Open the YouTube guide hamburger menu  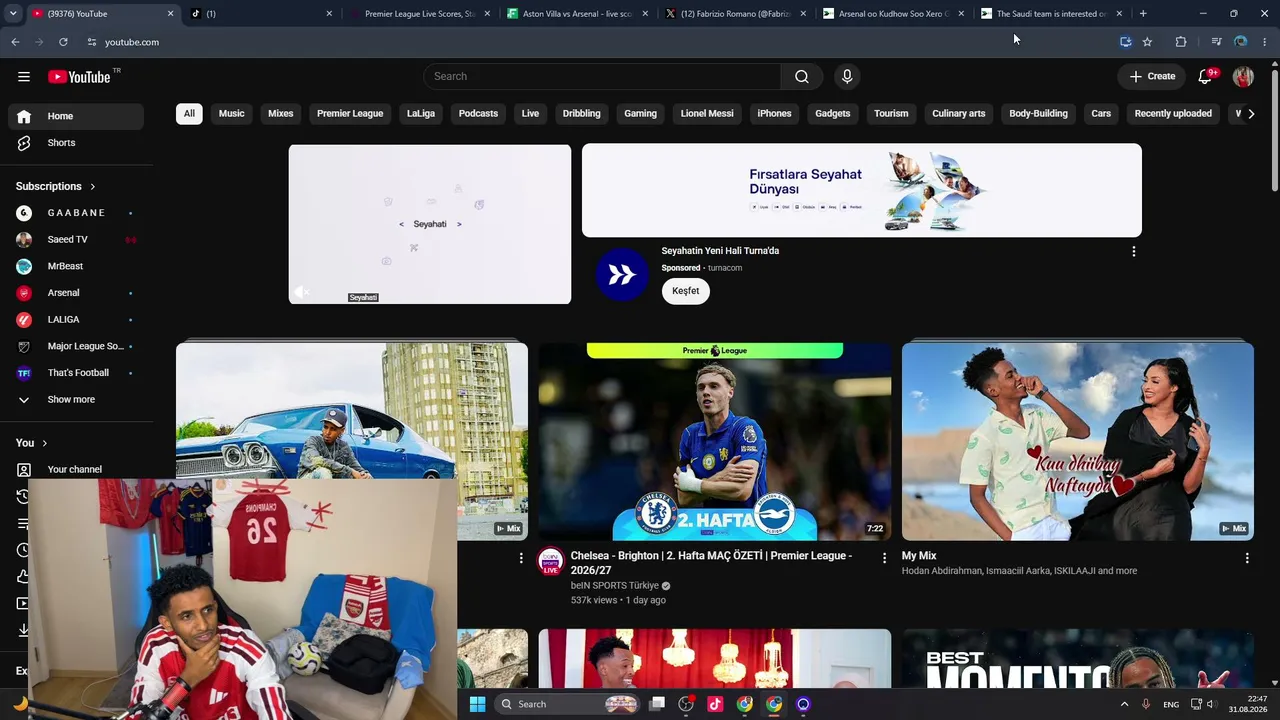(24, 77)
